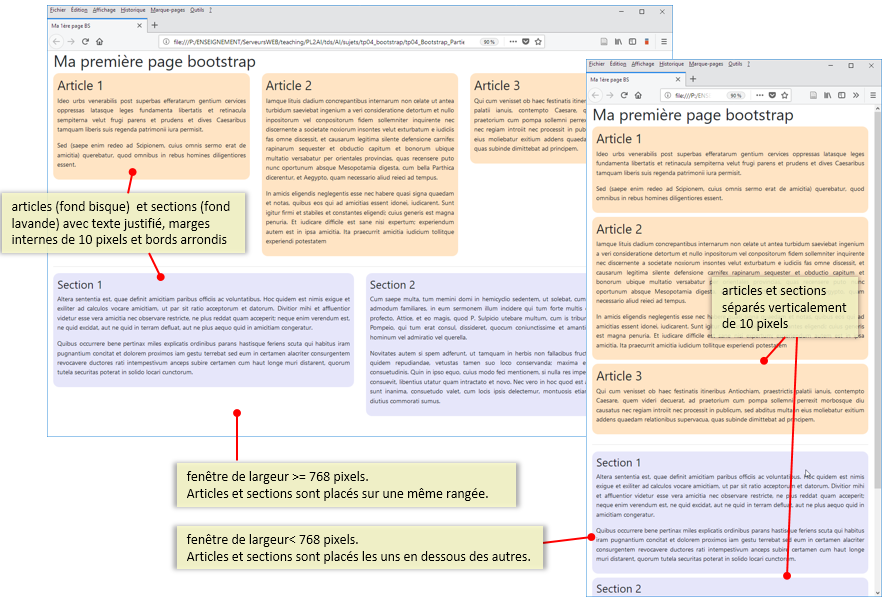Click the reload button in the wide browser window
Screen dimensions: 886x599
85,42
